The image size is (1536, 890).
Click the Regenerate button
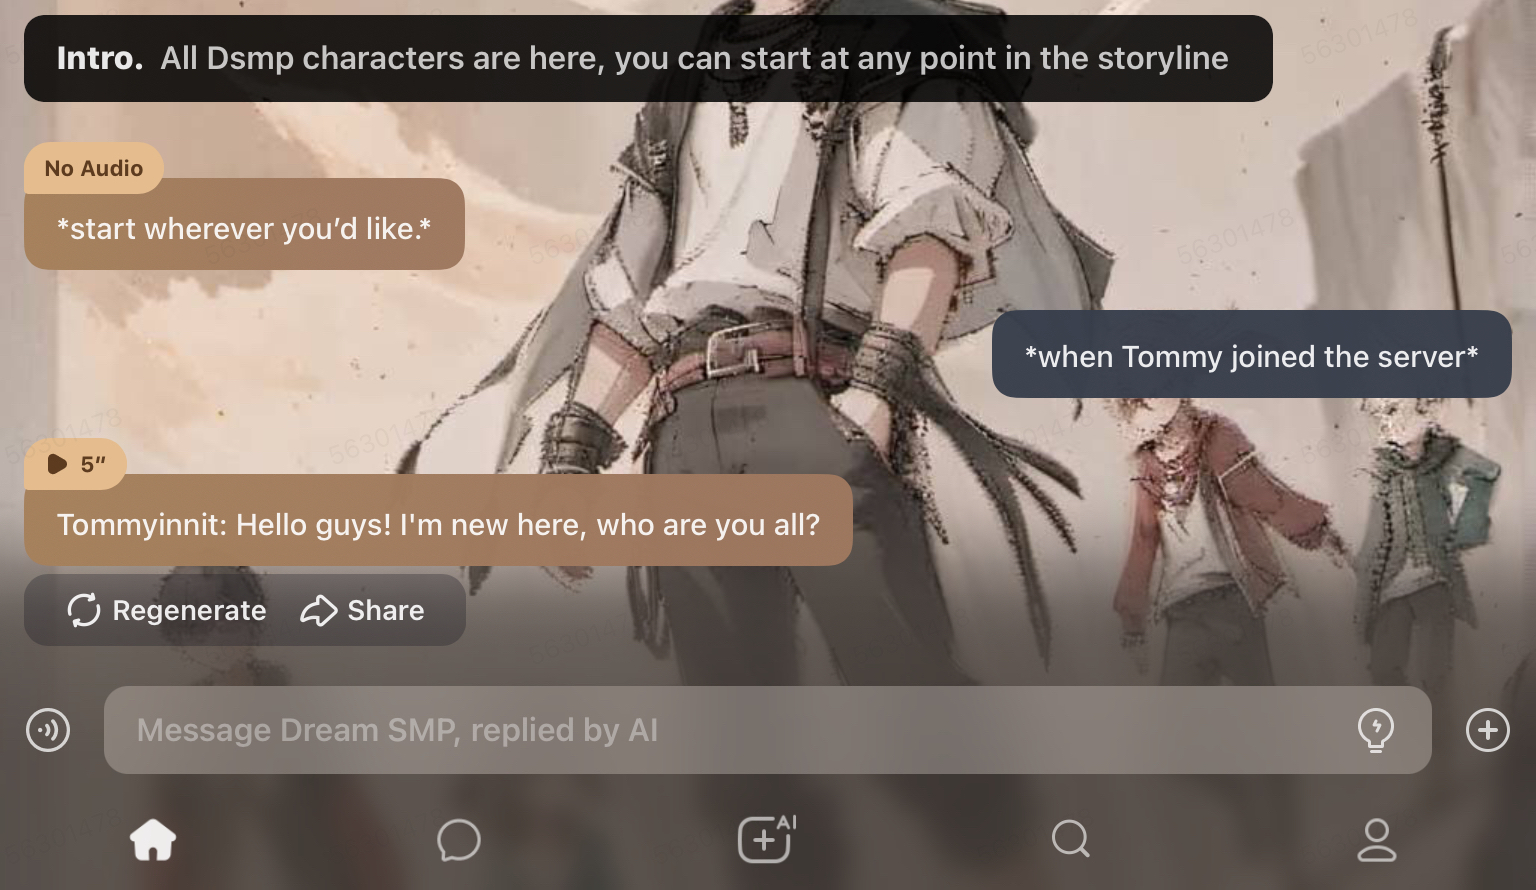(167, 610)
